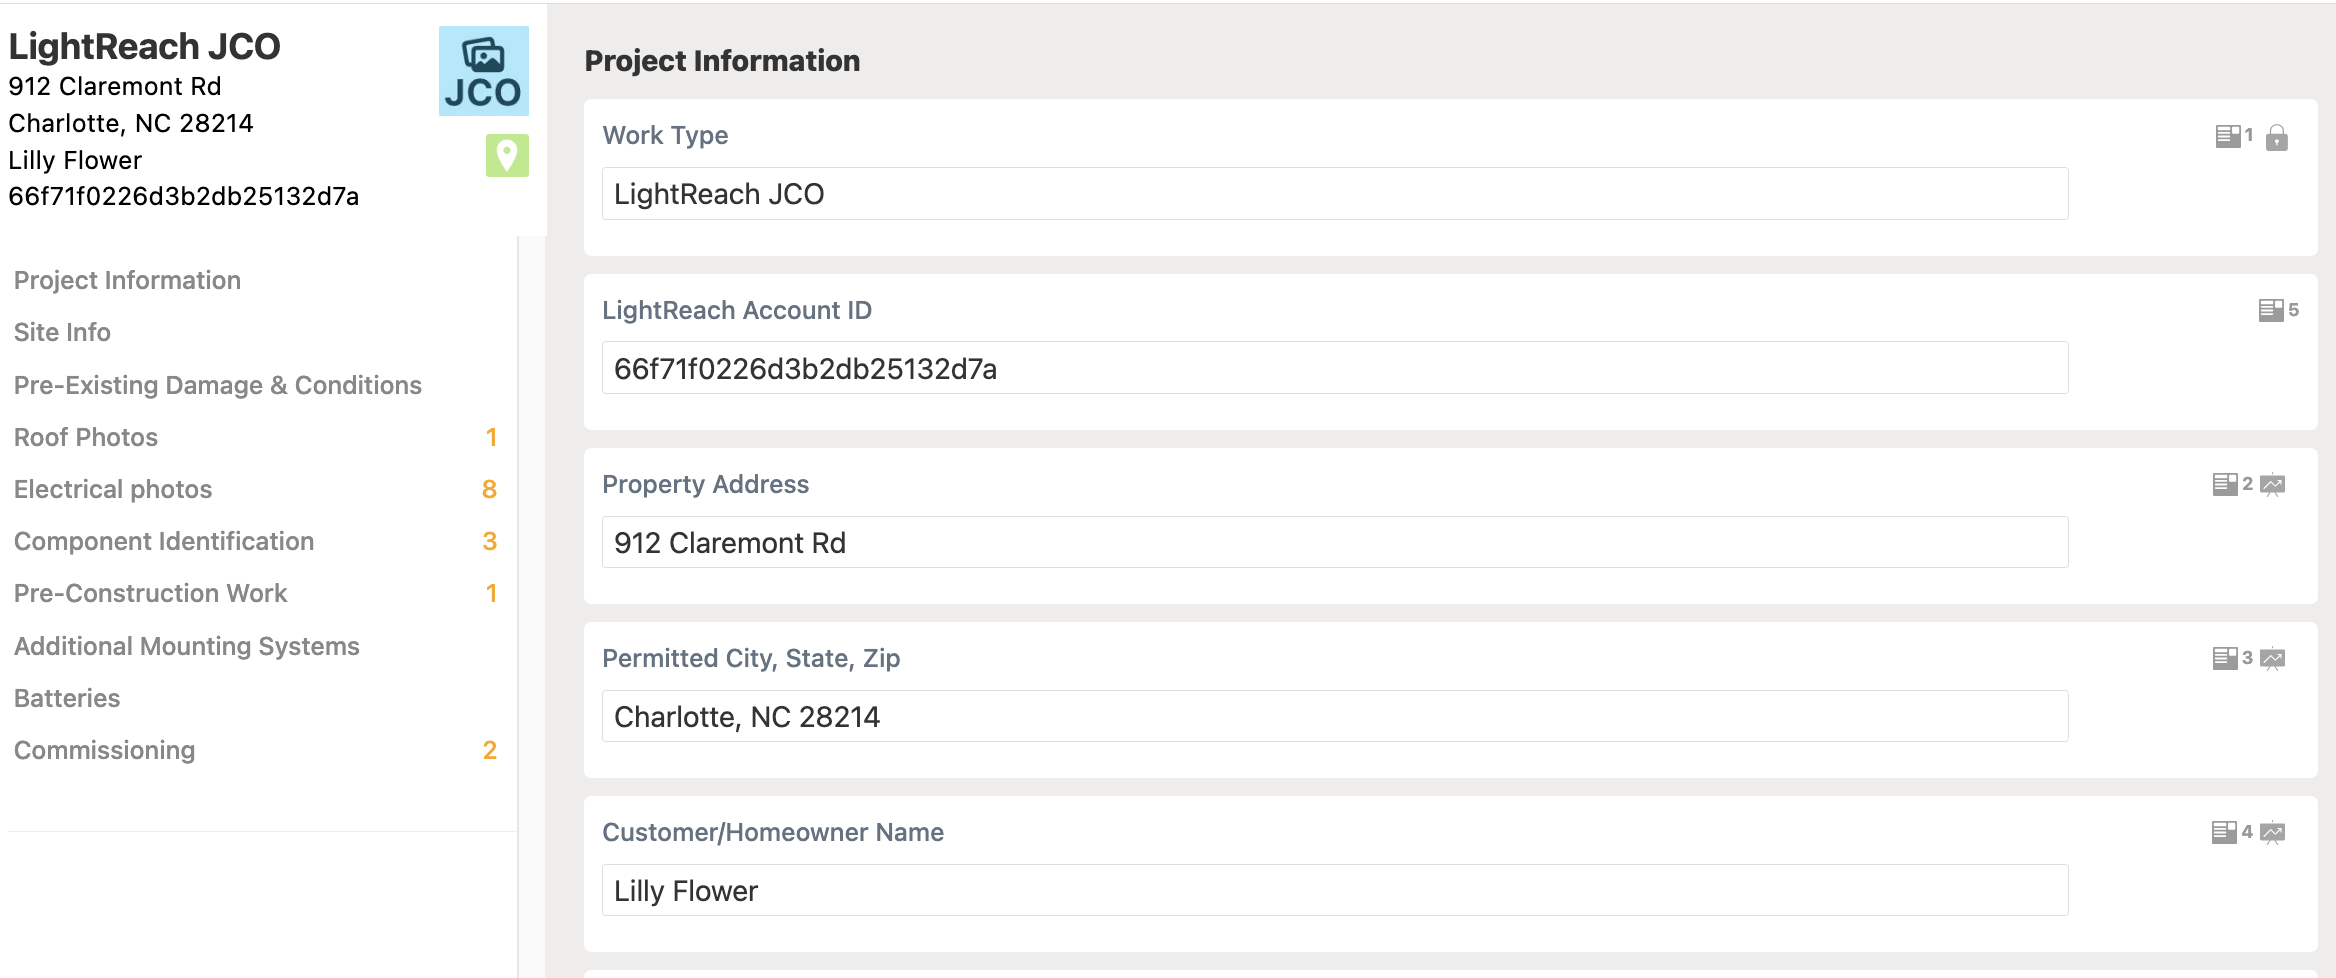
Task: Open Roof Photos section
Action: [86, 437]
